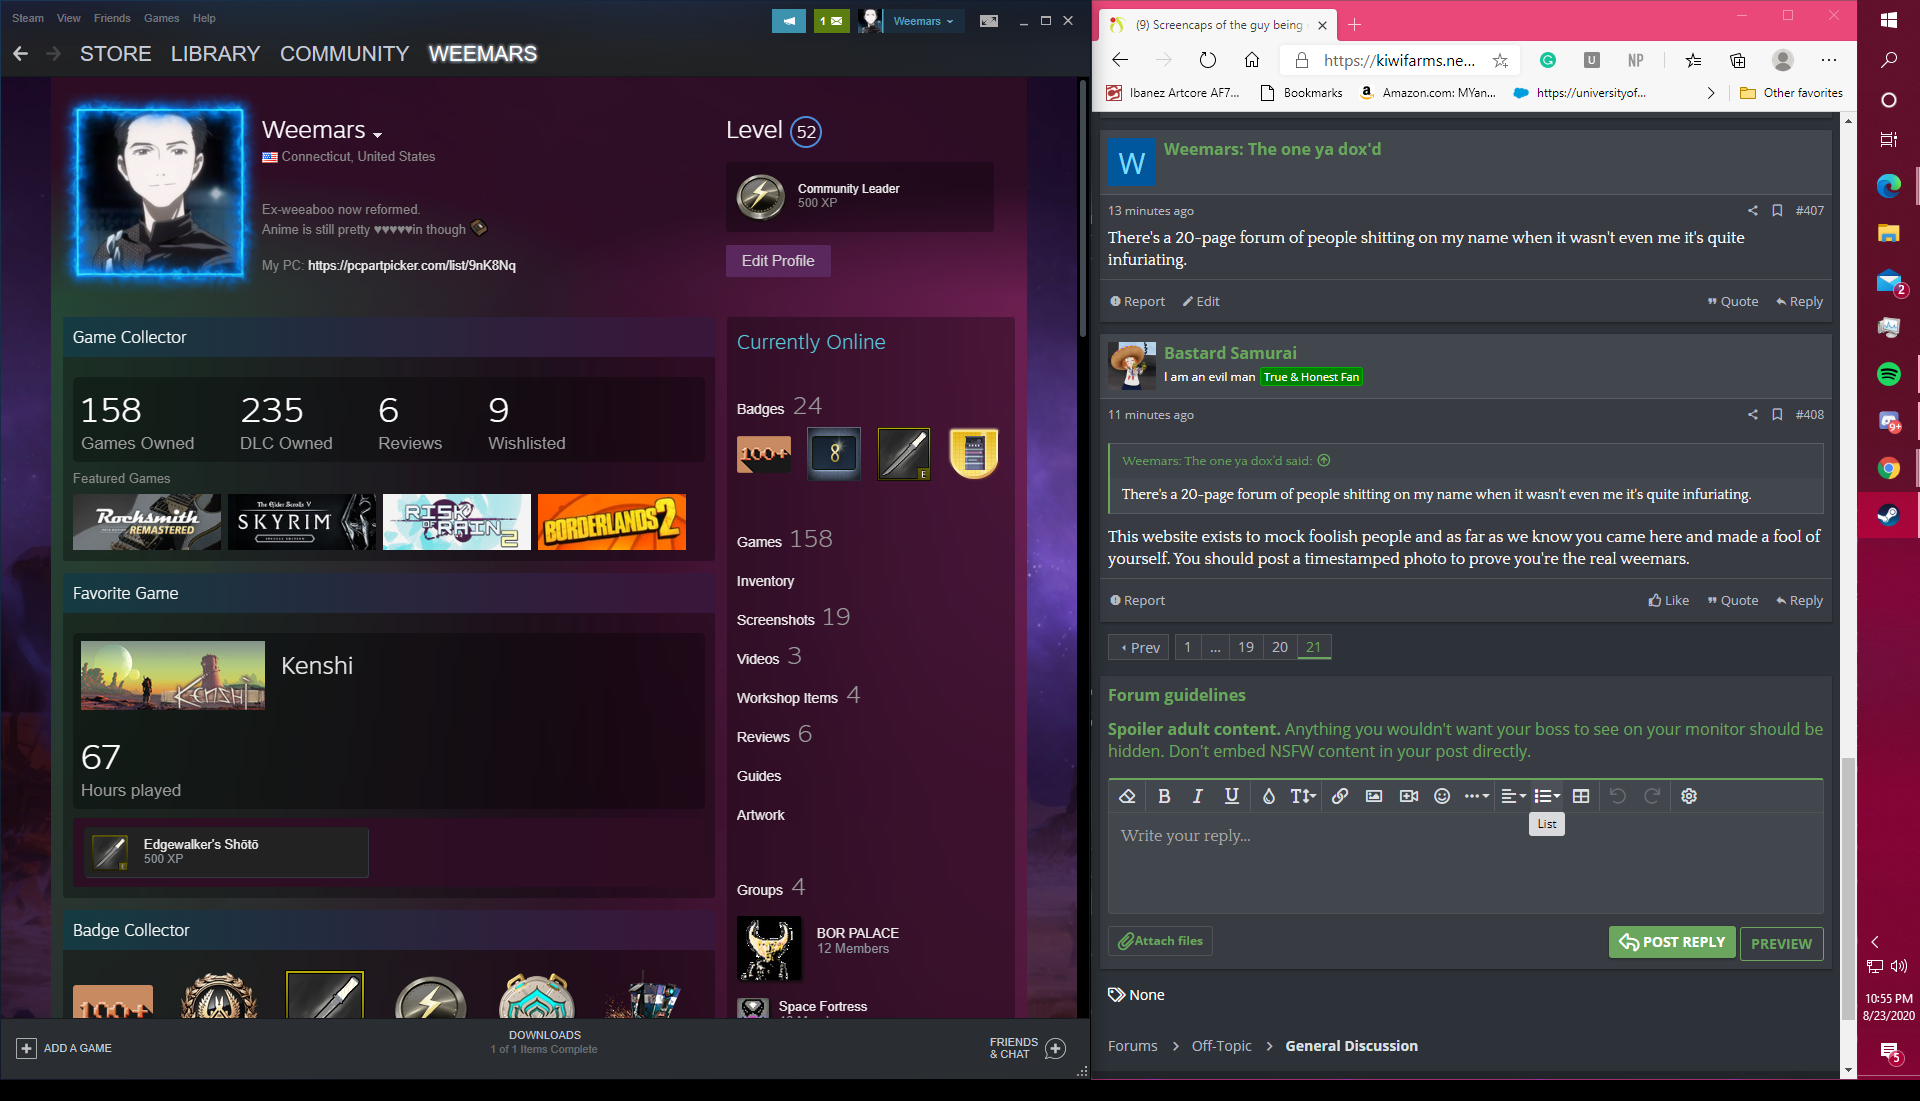
Task: Open the View menu in Steam
Action: click(69, 18)
